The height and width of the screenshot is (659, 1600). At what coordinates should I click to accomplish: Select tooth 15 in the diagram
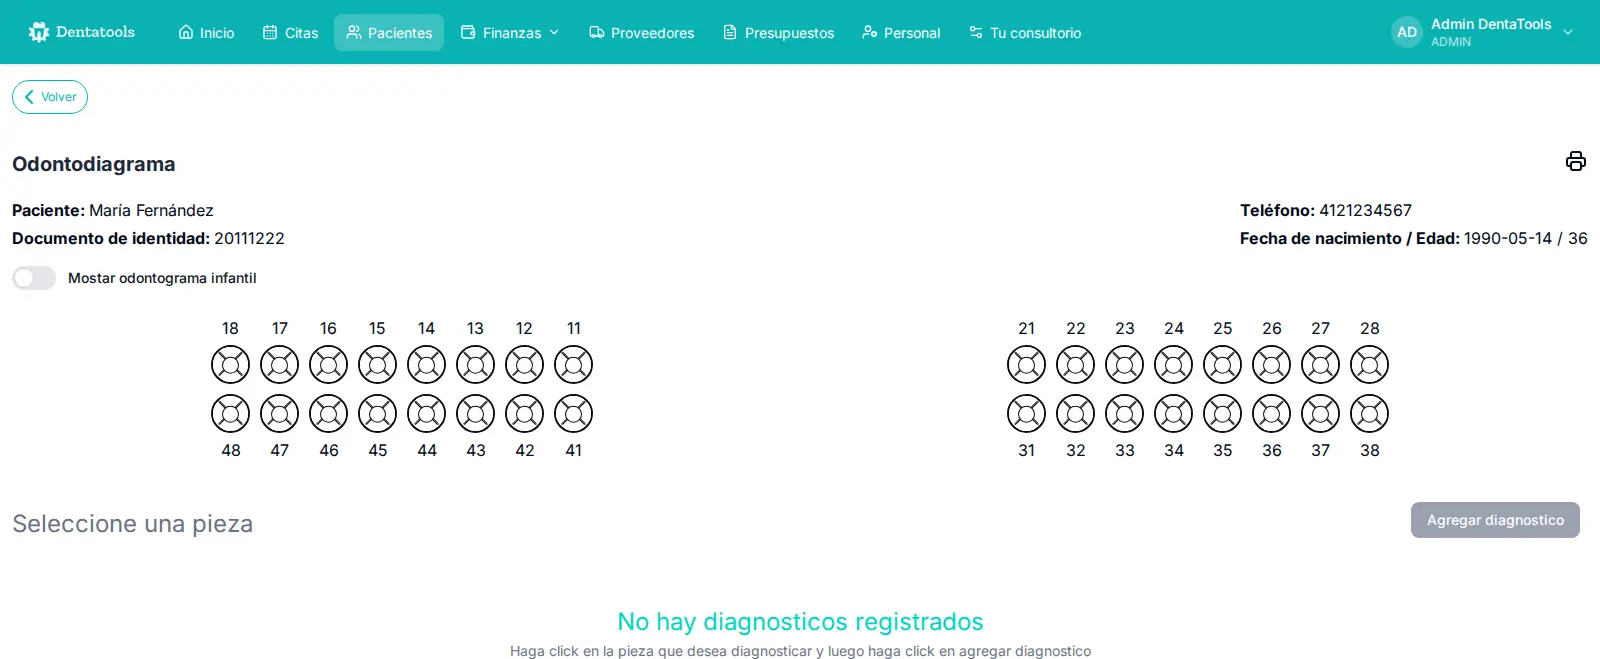coord(377,364)
